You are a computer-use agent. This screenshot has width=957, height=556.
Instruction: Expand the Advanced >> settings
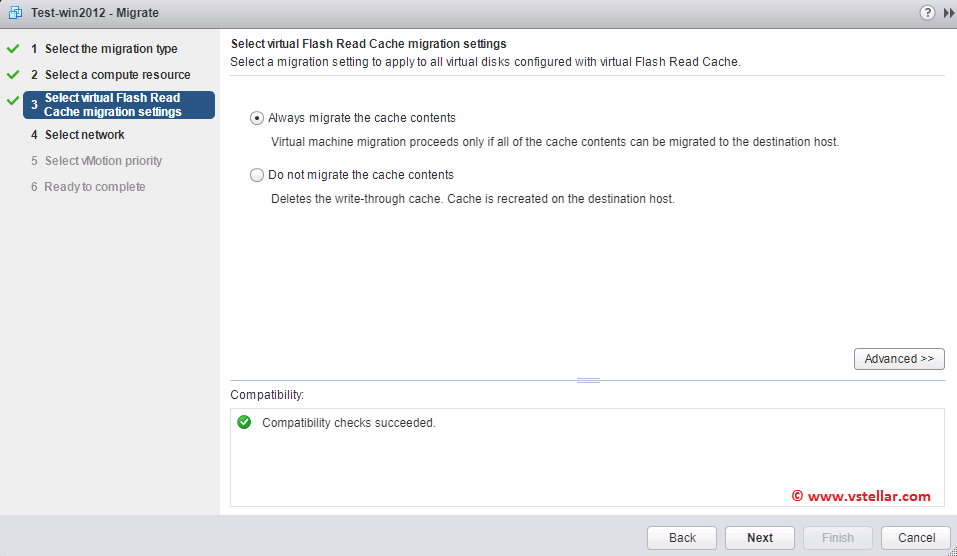pyautogui.click(x=898, y=359)
